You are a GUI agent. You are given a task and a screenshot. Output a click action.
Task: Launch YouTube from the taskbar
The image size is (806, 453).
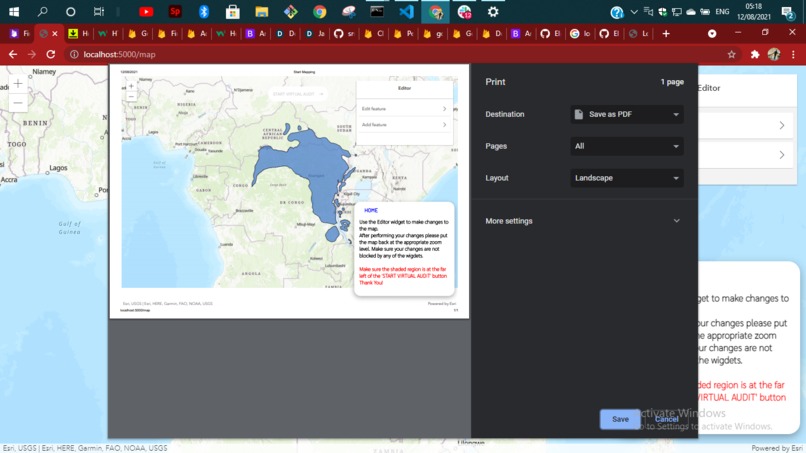146,11
